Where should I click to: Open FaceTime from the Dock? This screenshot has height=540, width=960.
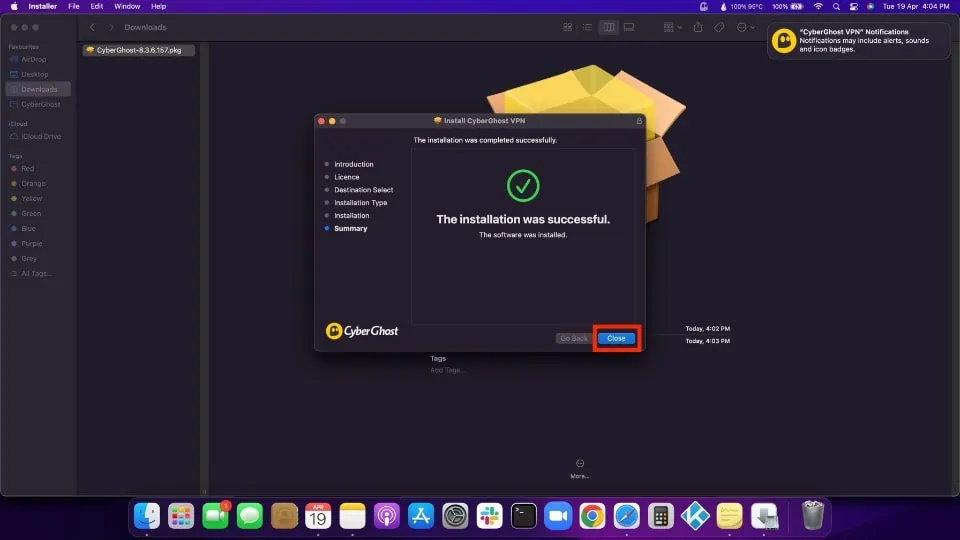pos(216,516)
